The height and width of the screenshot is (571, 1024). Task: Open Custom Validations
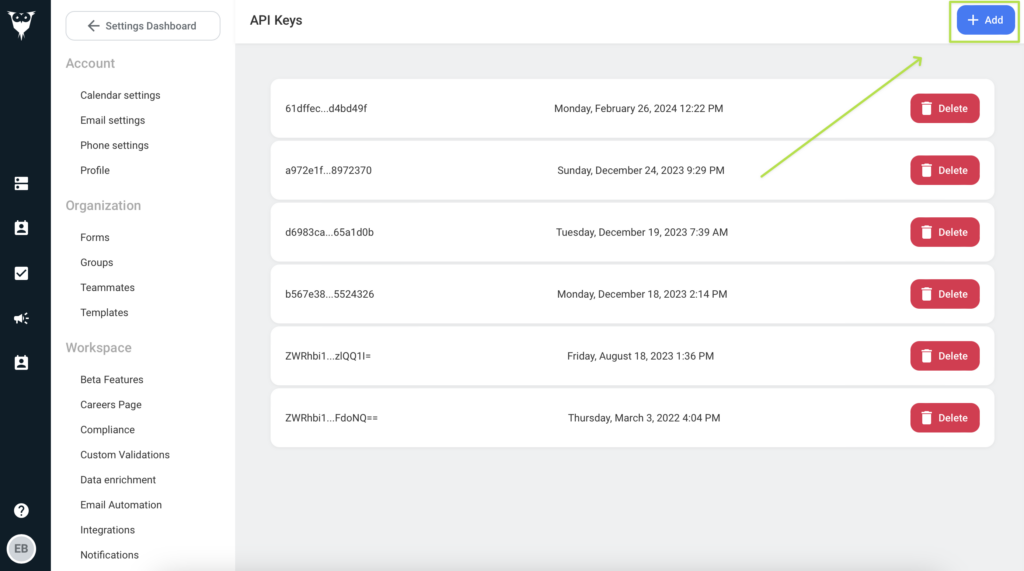125,455
